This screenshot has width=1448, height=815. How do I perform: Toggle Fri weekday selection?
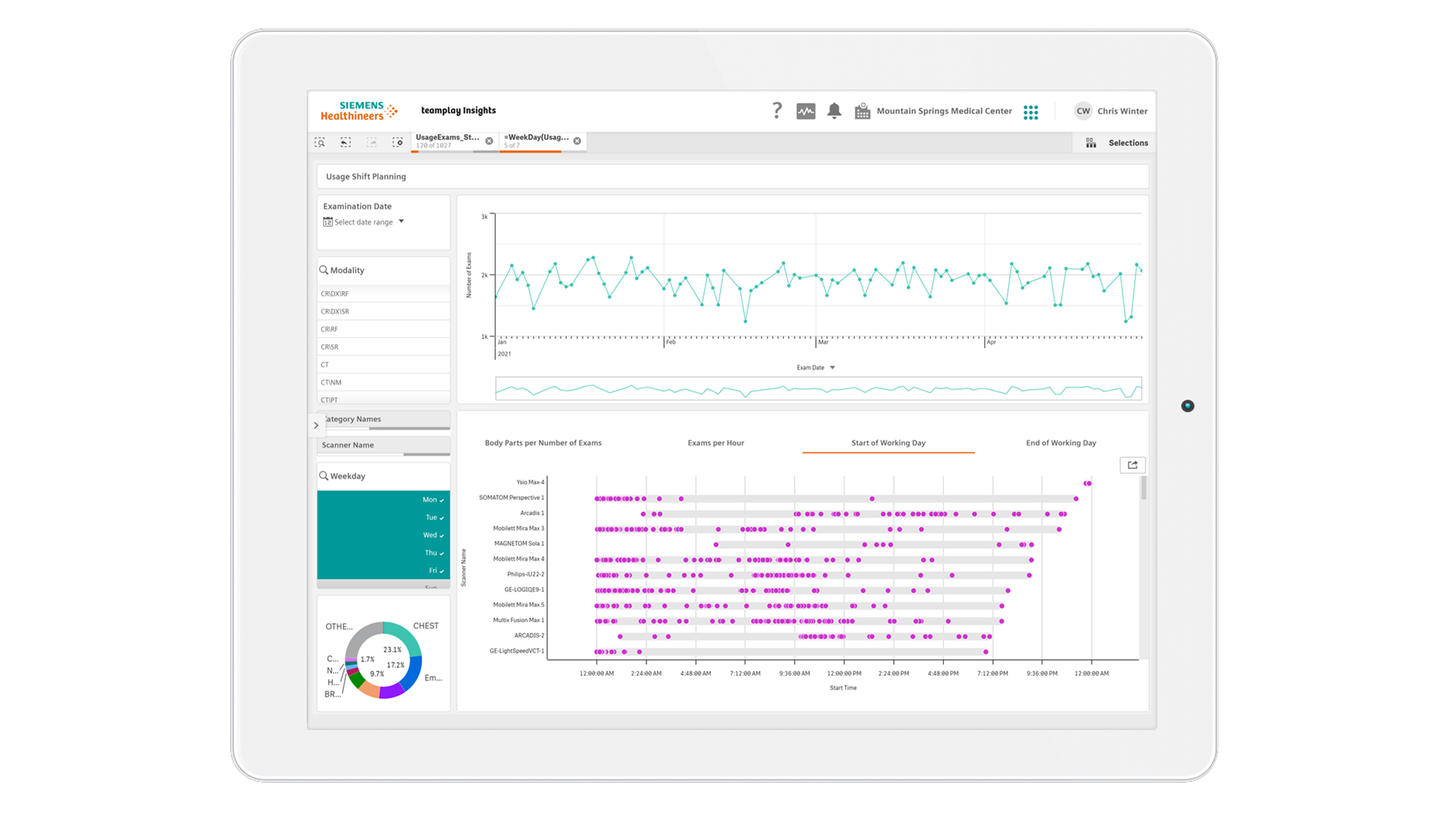pyautogui.click(x=384, y=571)
